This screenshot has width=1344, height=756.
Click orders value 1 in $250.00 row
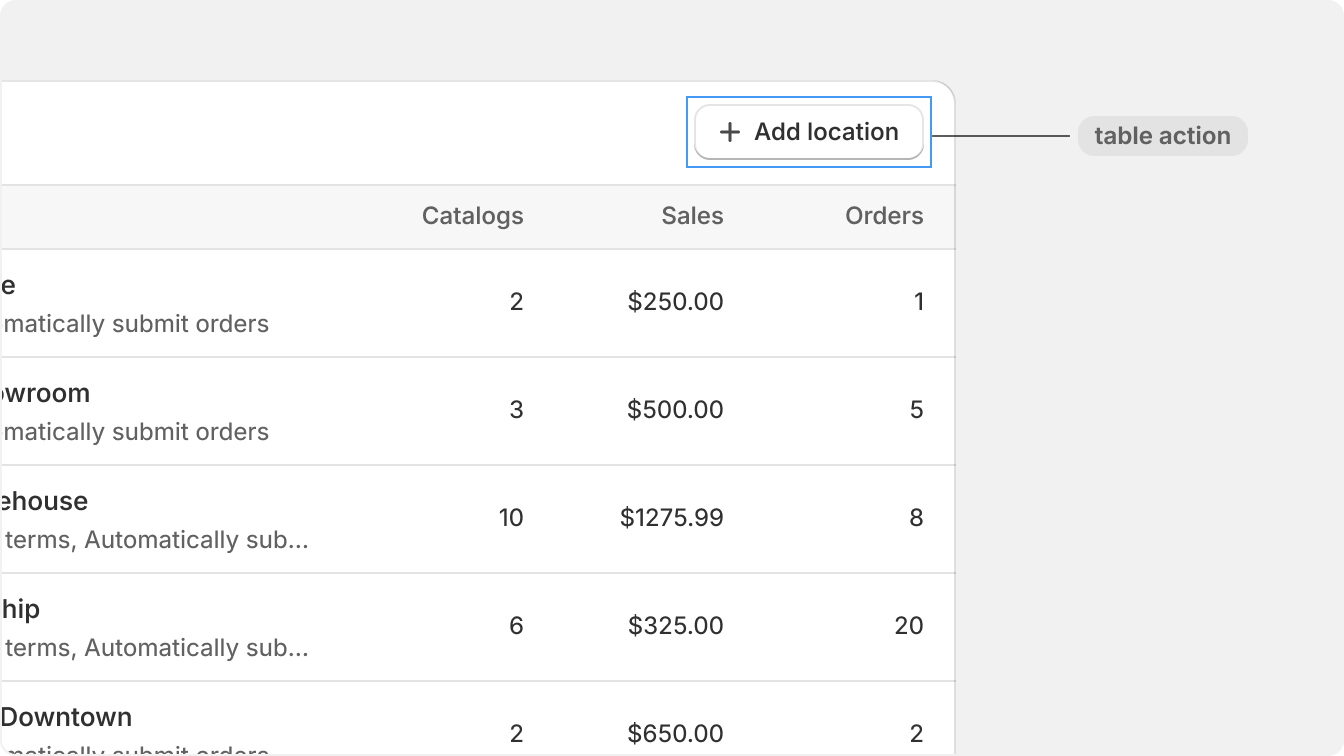pyautogui.click(x=919, y=302)
